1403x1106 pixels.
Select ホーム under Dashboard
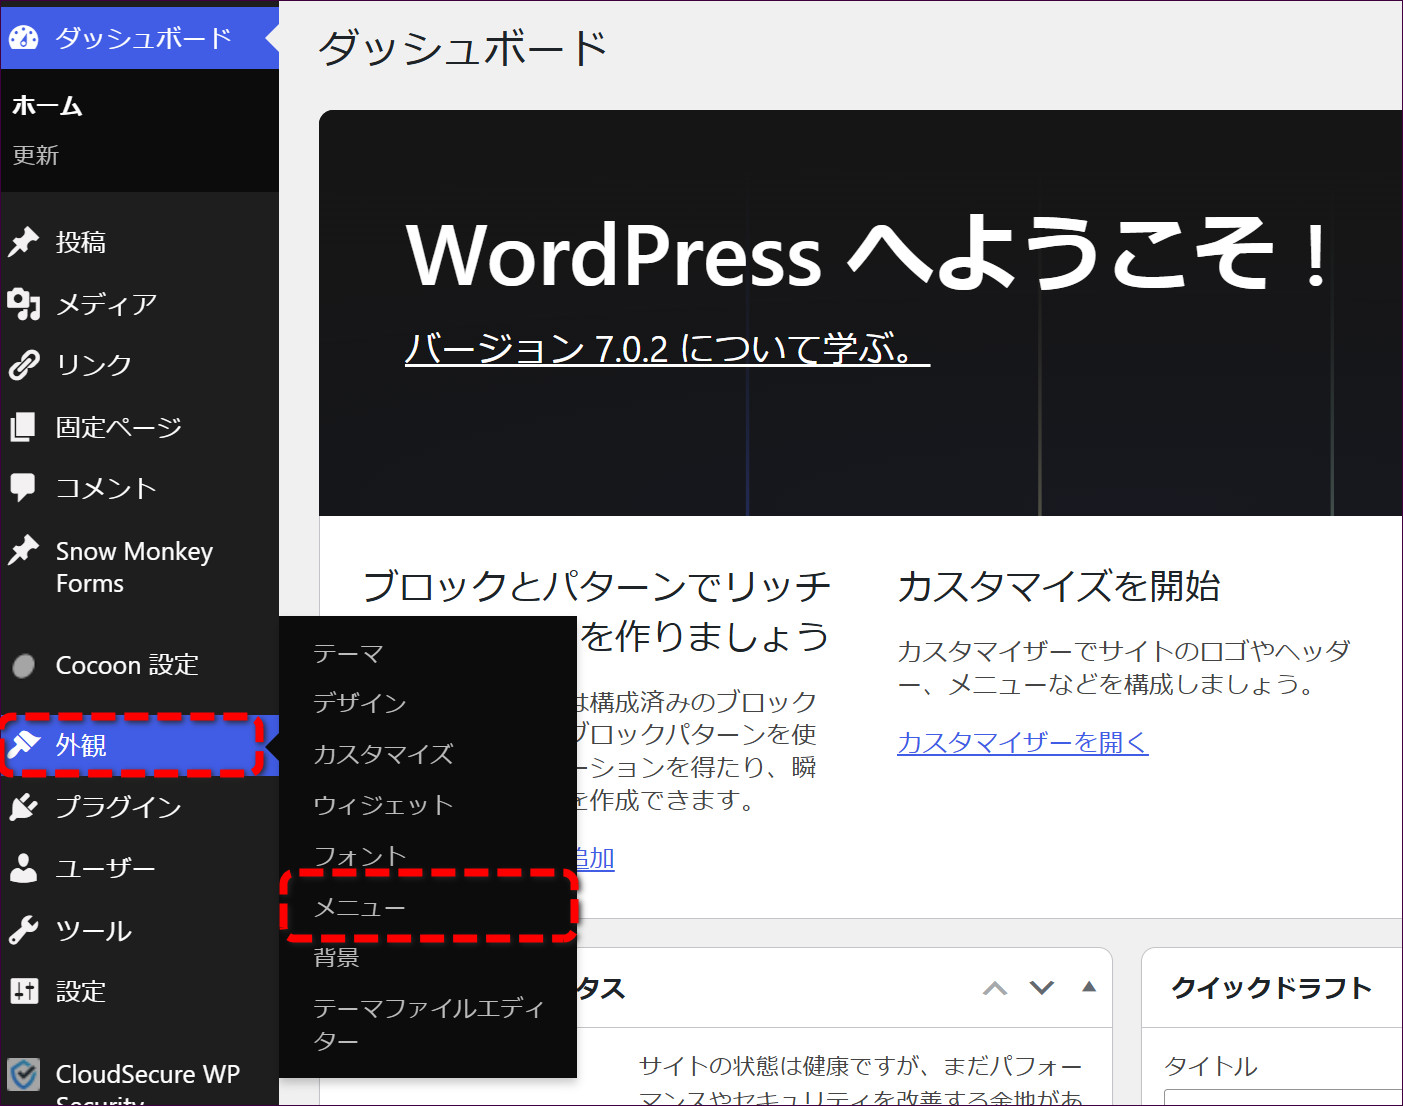point(47,105)
